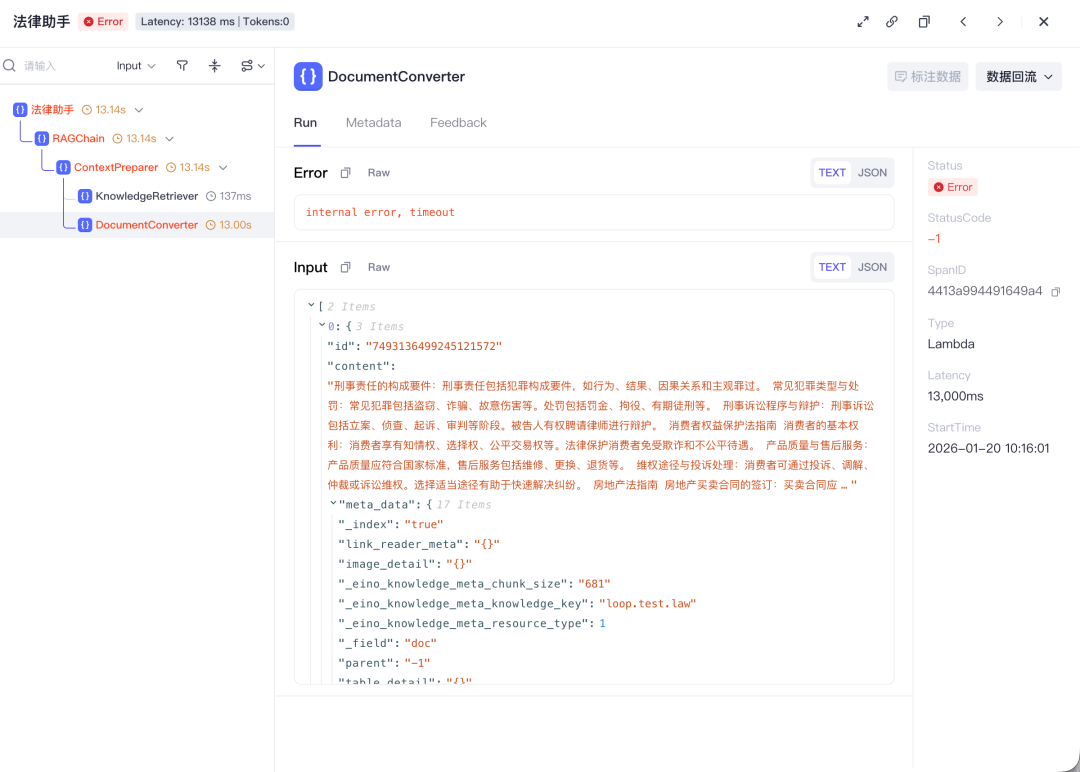Select TEXT view for Input section

(x=832, y=267)
